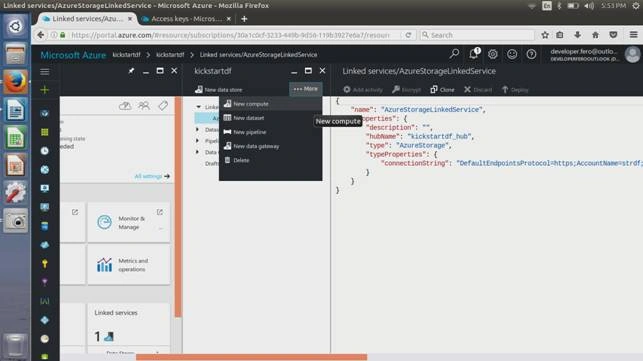This screenshot has height=361, width=643.
Task: Go back with Firefox back arrow
Action: click(x=40, y=35)
